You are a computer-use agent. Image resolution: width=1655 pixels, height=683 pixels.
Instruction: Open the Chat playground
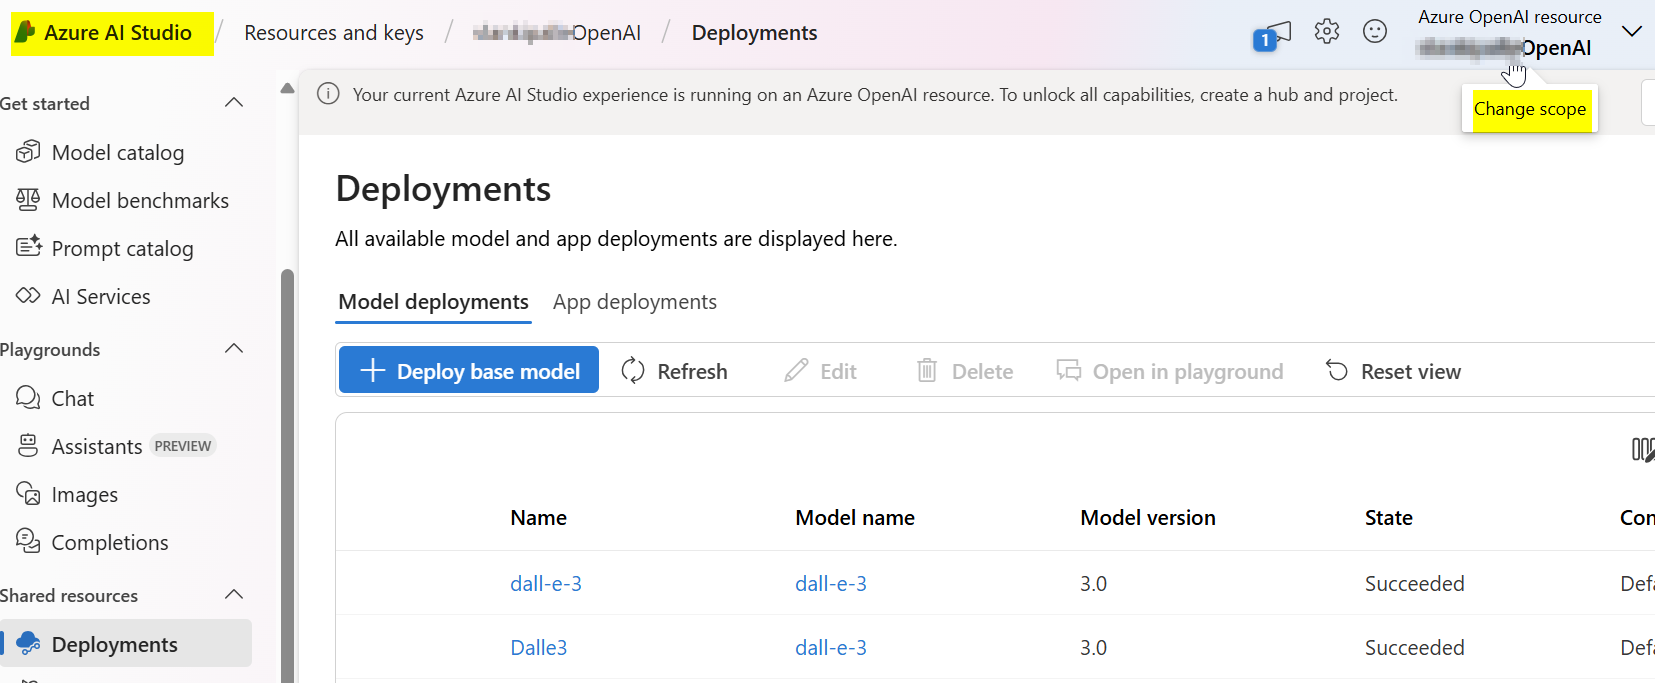(x=73, y=399)
